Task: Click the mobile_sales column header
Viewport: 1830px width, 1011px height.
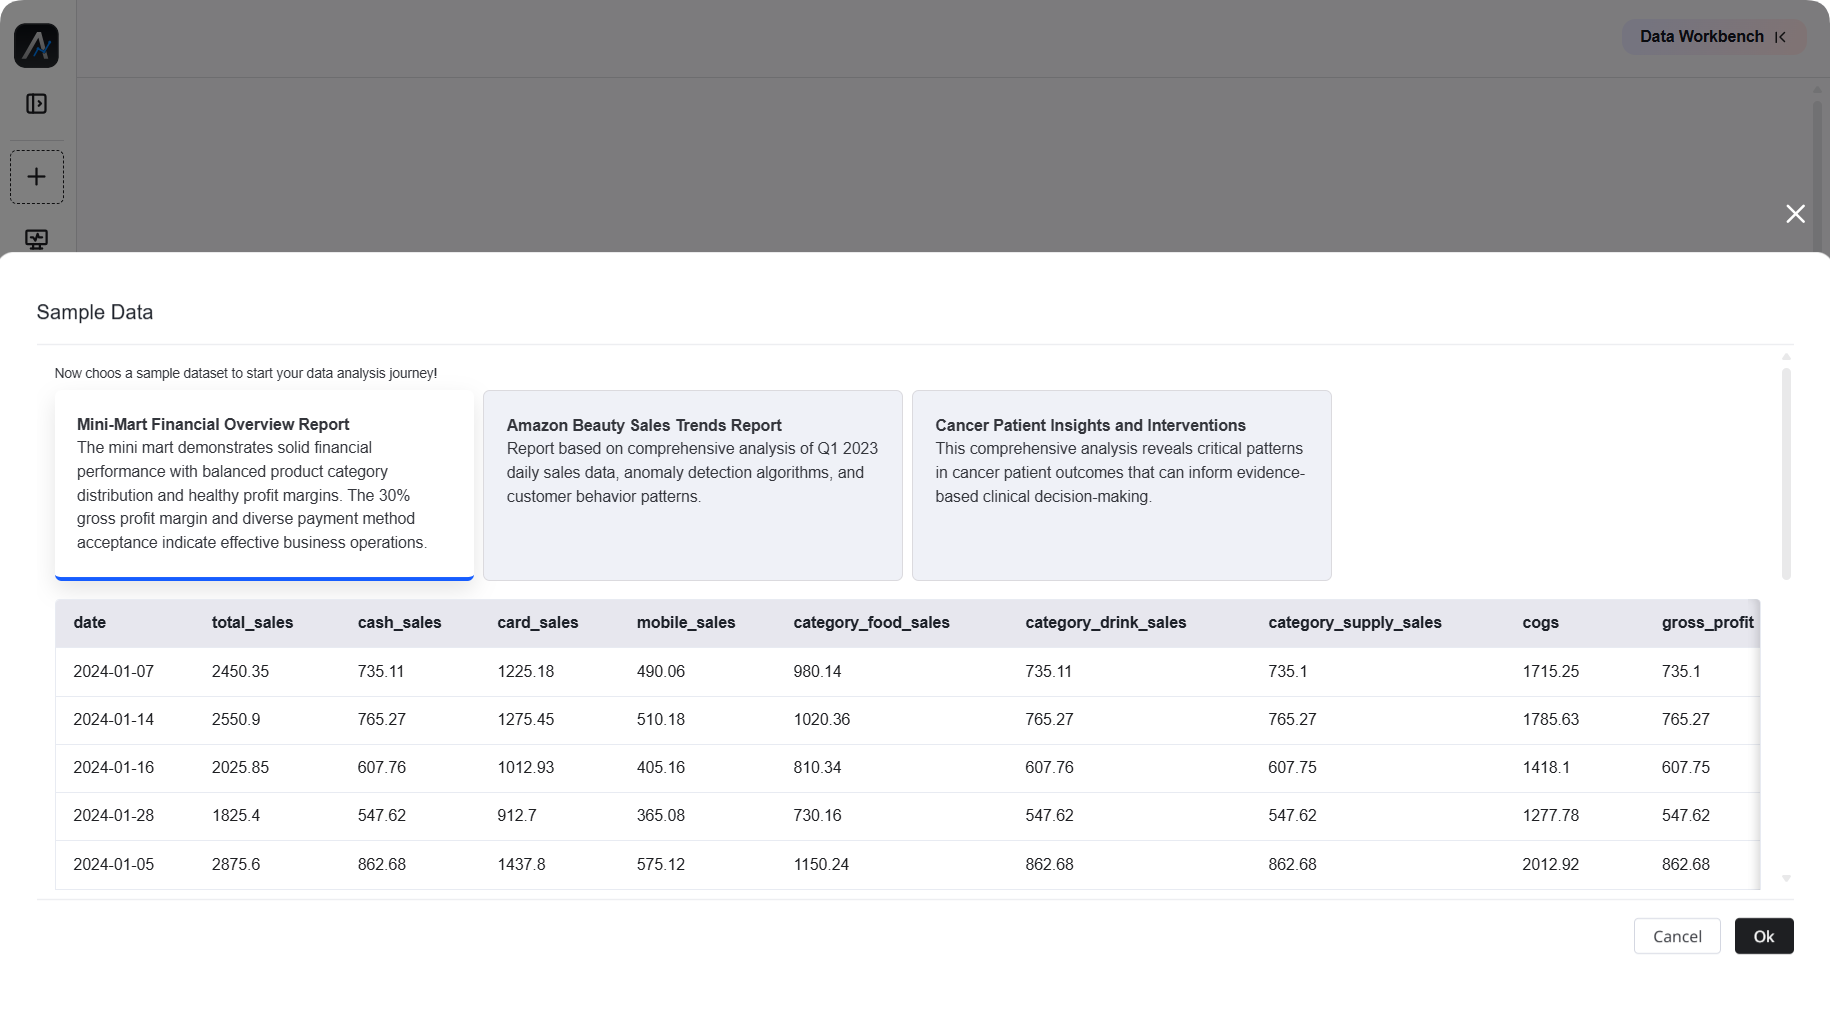Action: click(685, 622)
